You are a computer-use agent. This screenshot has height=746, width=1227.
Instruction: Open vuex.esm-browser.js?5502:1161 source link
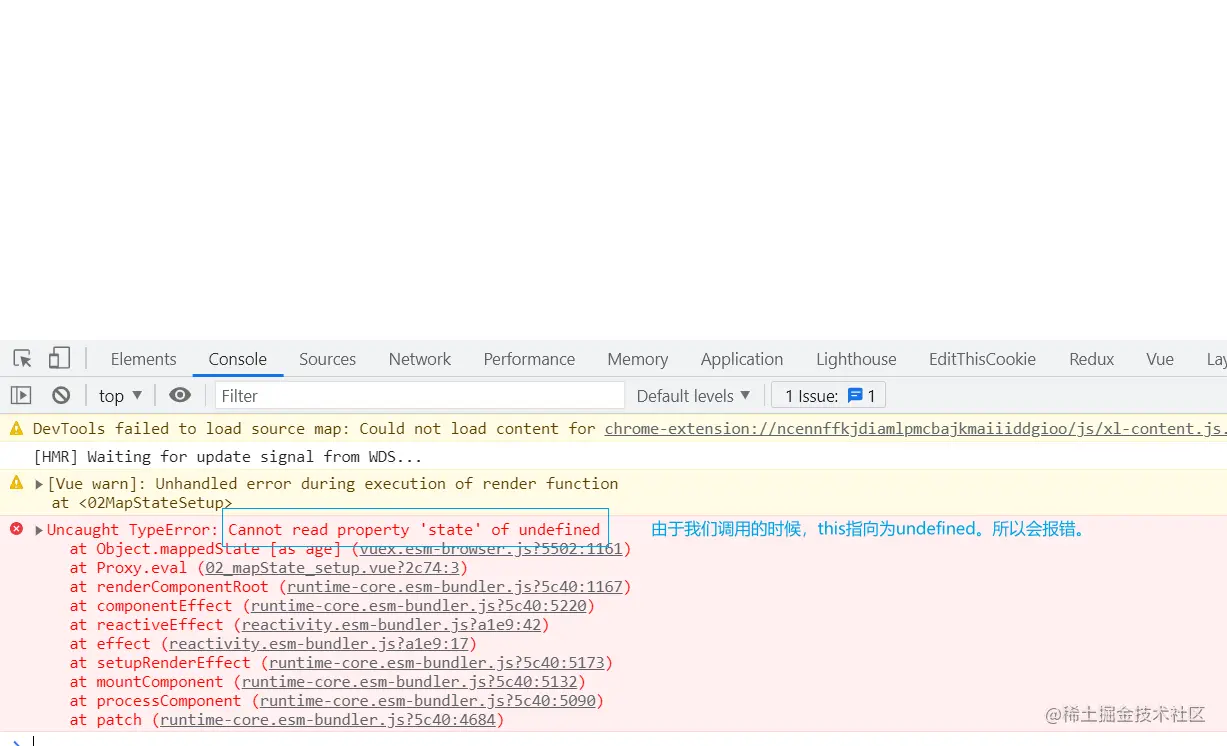click(491, 548)
